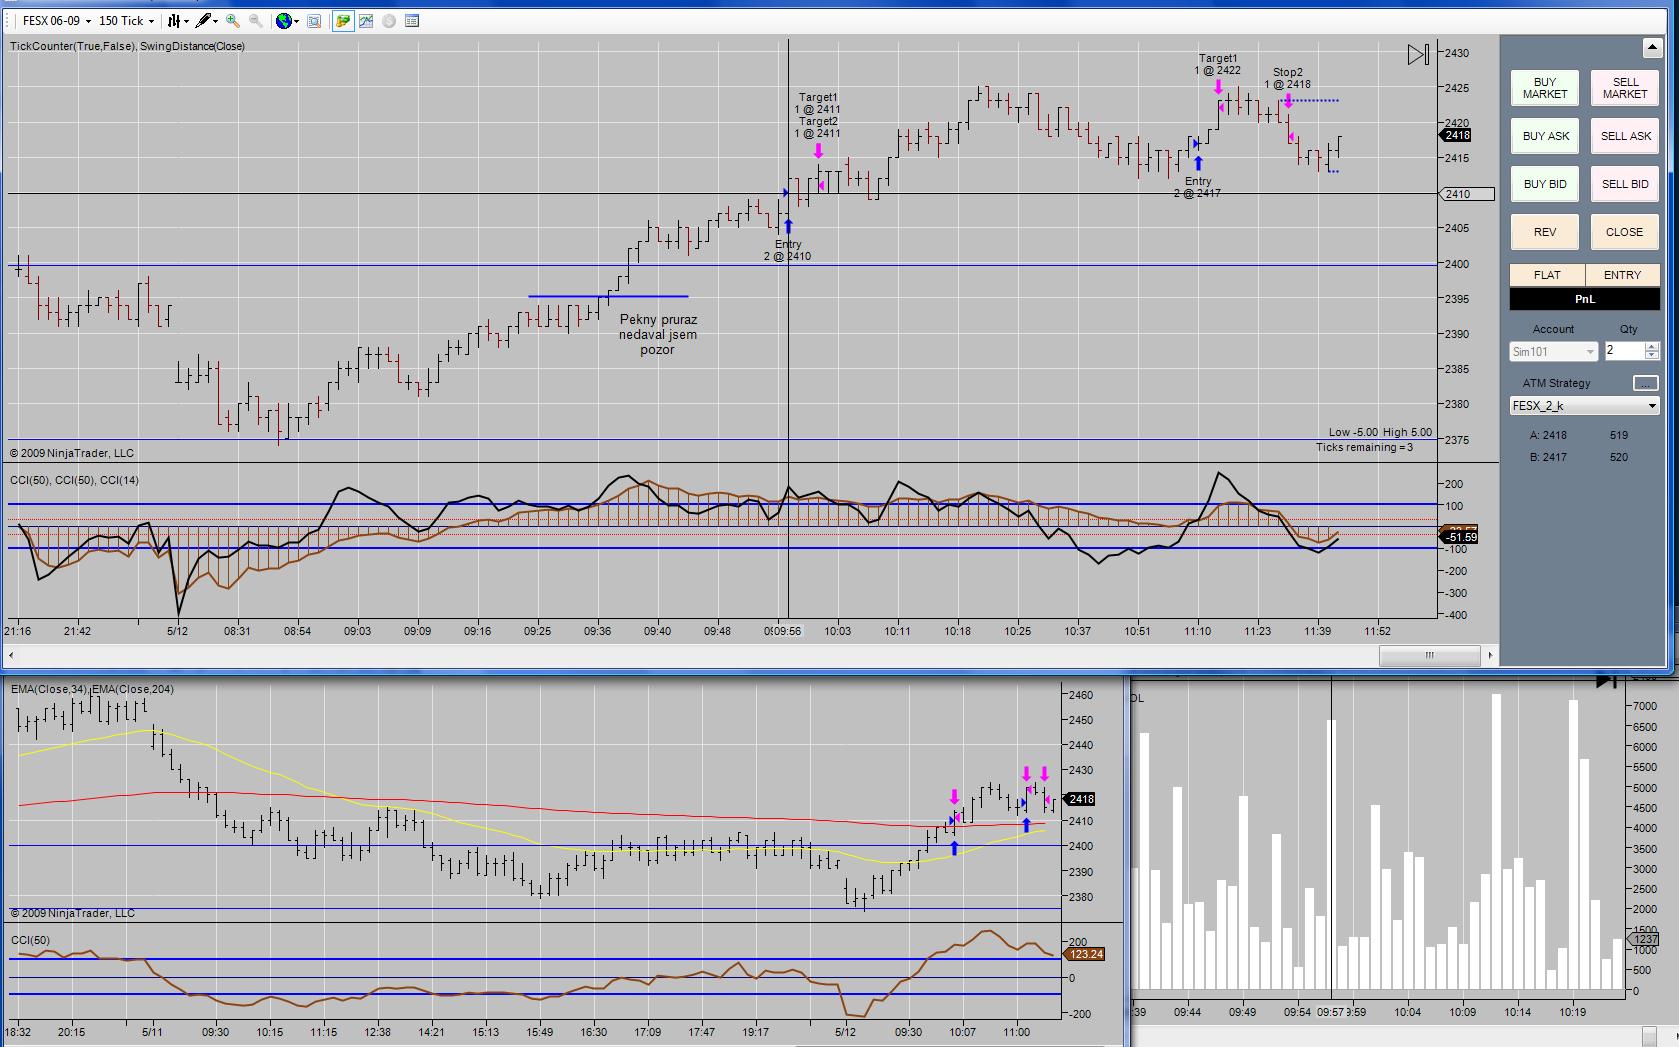Viewport: 1679px width, 1047px height.
Task: Click the 'Stop2 1 @ 2418' chart label
Action: (1288, 78)
